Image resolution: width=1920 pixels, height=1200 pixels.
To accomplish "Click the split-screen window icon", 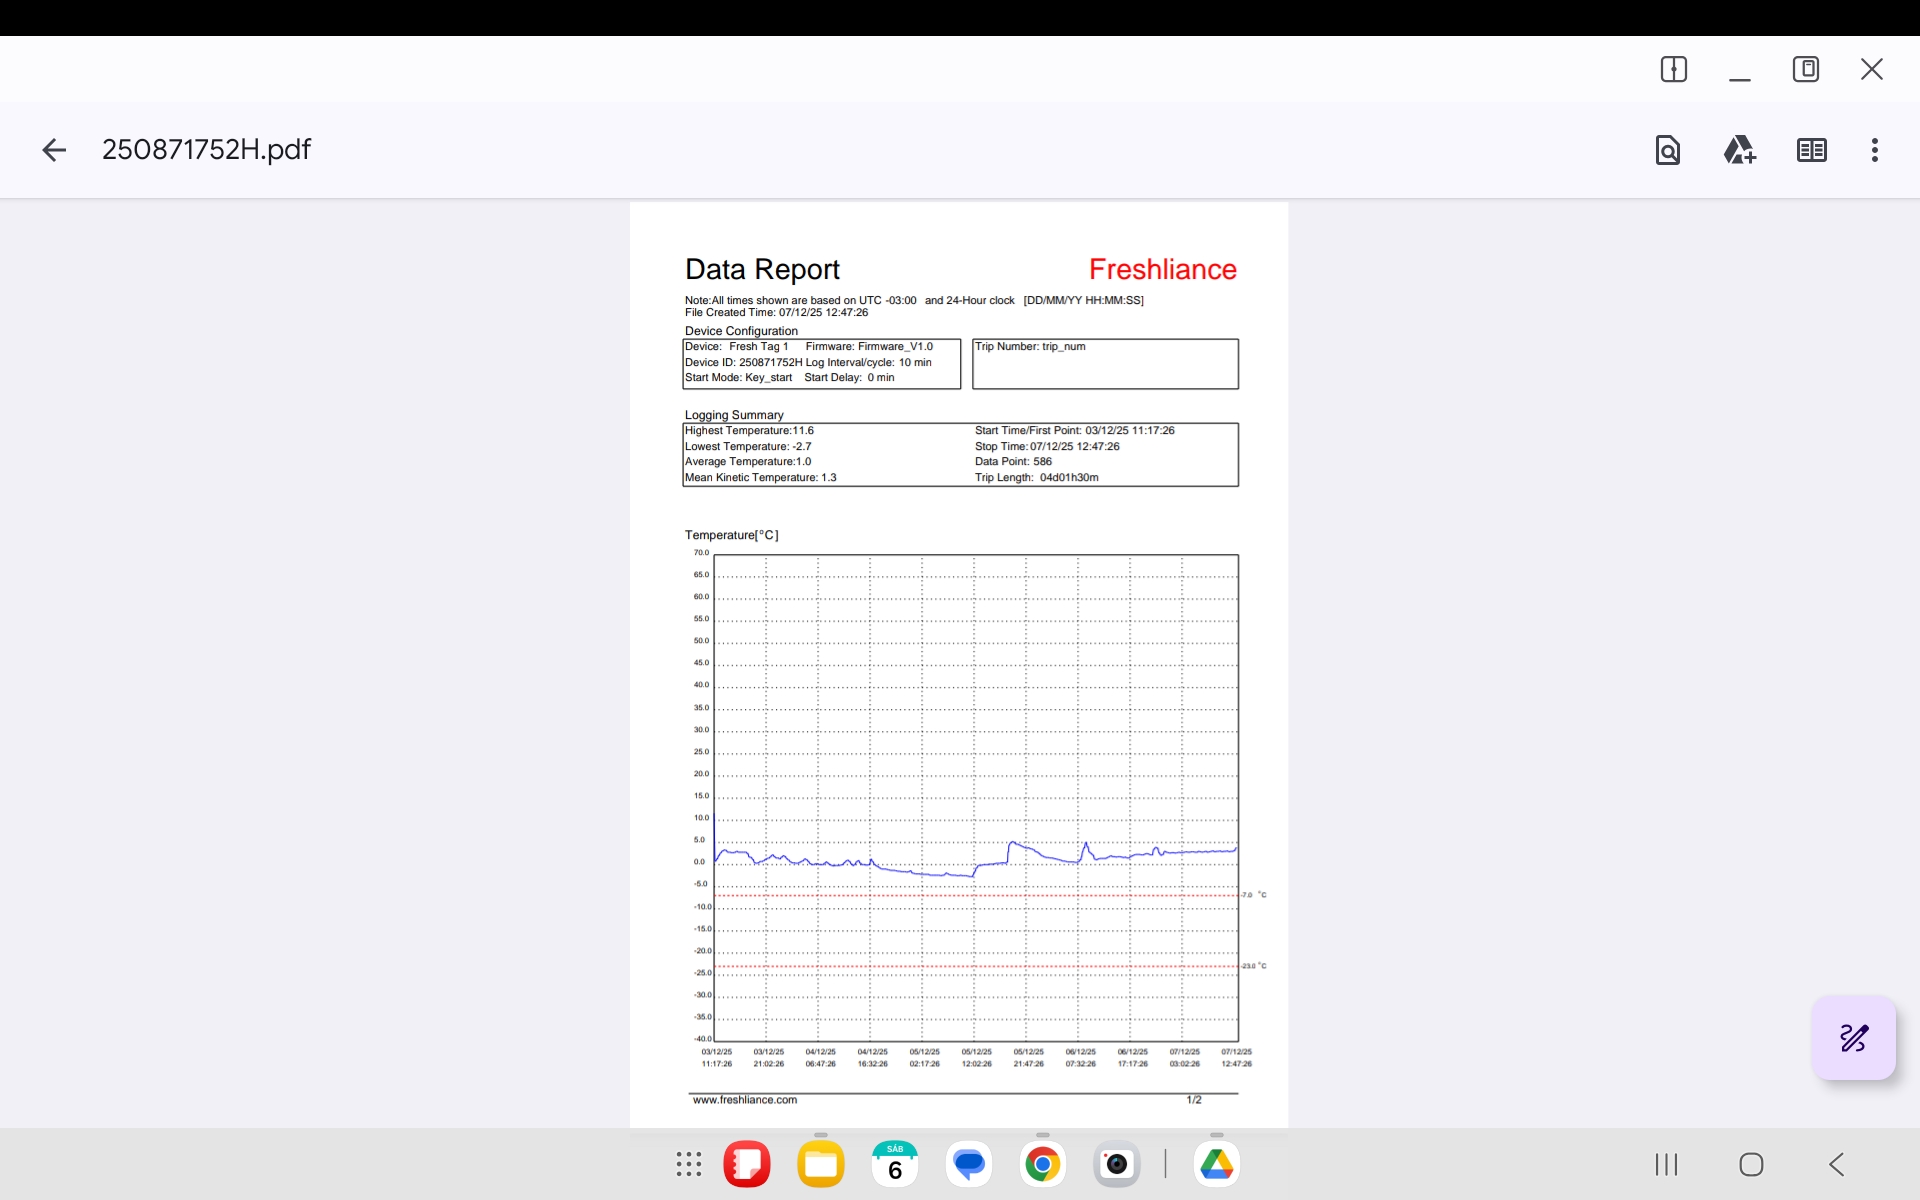I will [1673, 69].
